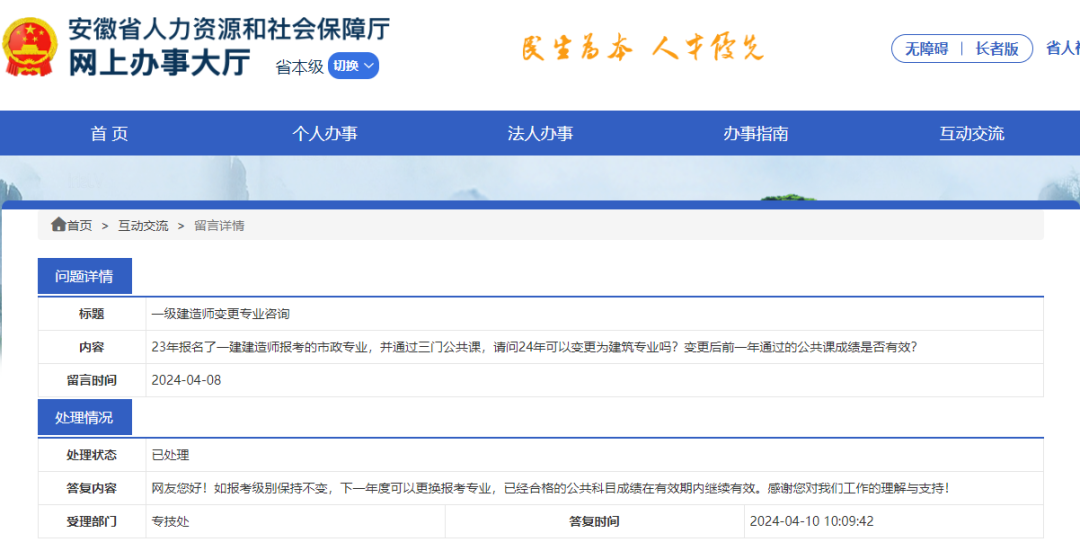This screenshot has height=542, width=1080.
Task: Click the 内容 row label
Action: (x=92, y=347)
